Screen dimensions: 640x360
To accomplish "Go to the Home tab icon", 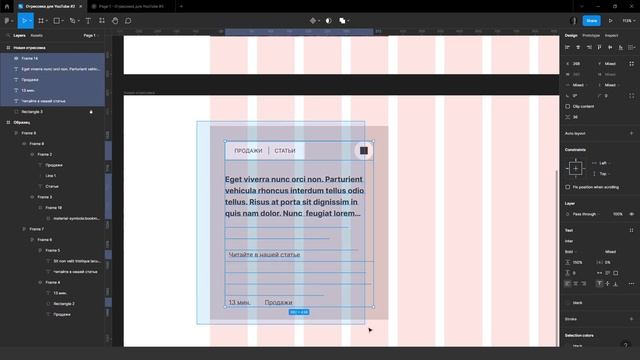I will tap(7, 7).
